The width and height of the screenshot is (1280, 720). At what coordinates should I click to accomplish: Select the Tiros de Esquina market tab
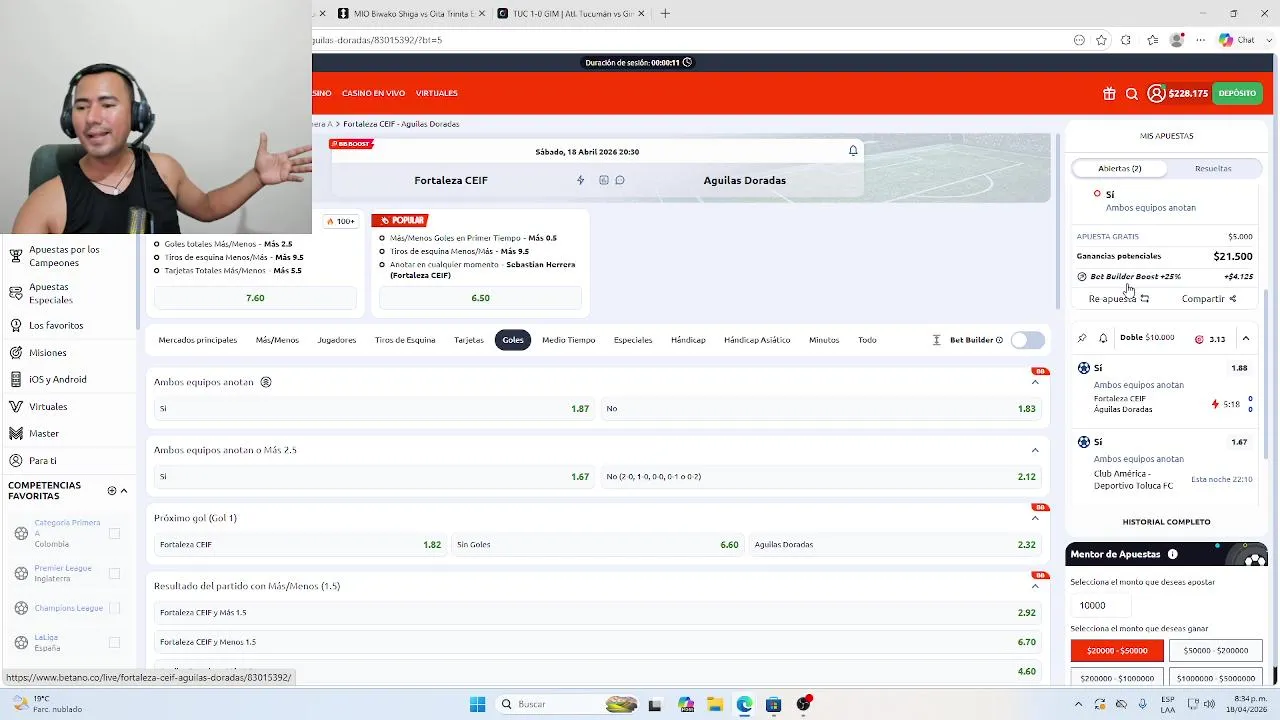(x=405, y=340)
